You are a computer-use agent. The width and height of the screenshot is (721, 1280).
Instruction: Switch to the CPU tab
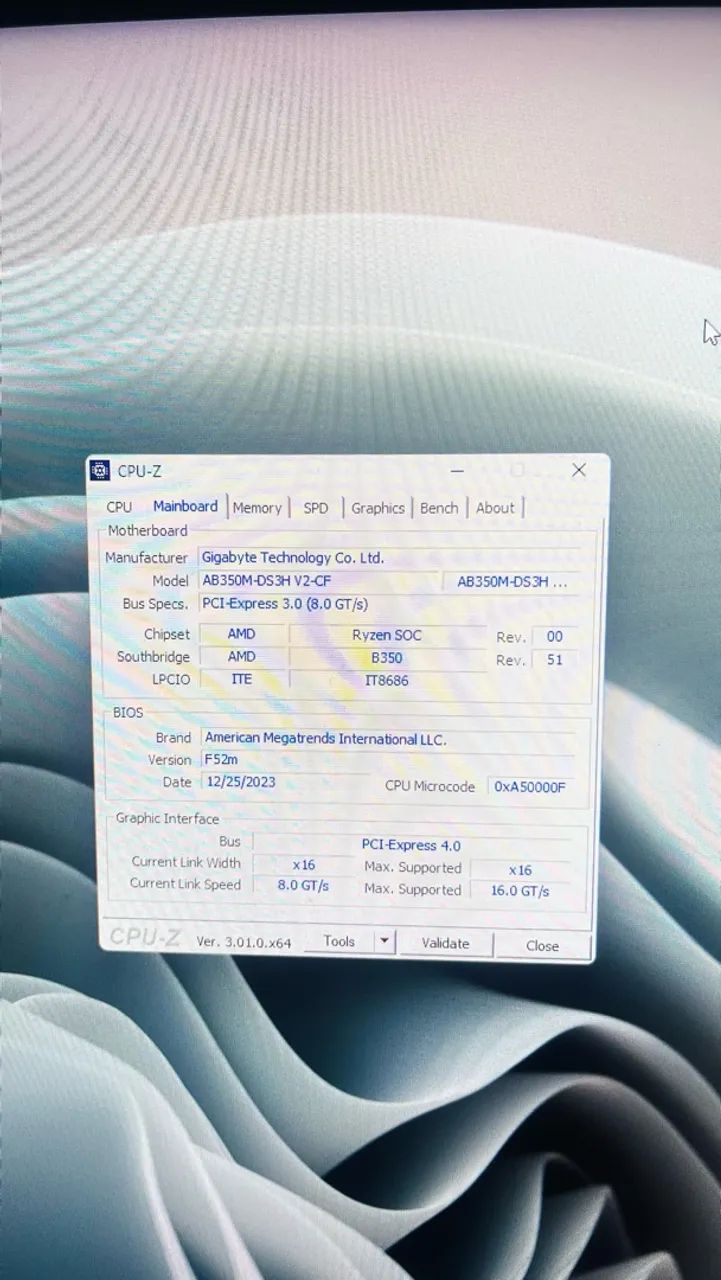coord(119,507)
